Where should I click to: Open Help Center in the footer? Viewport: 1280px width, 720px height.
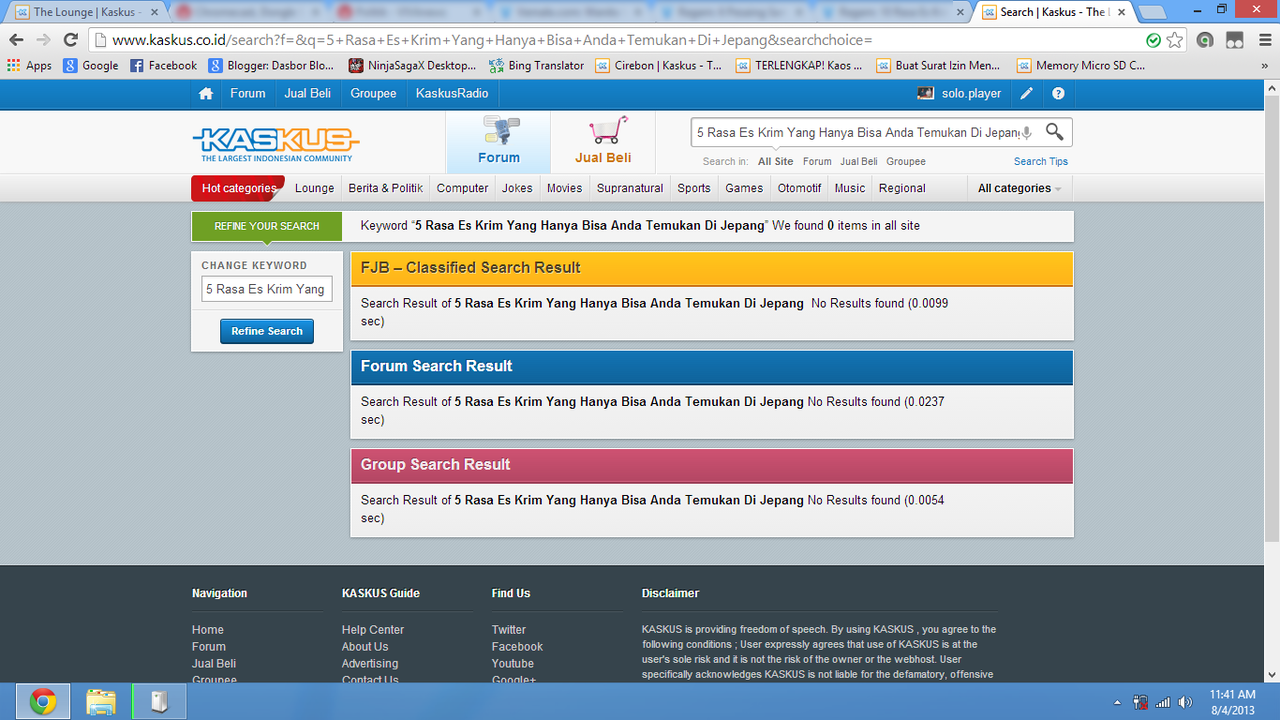373,630
